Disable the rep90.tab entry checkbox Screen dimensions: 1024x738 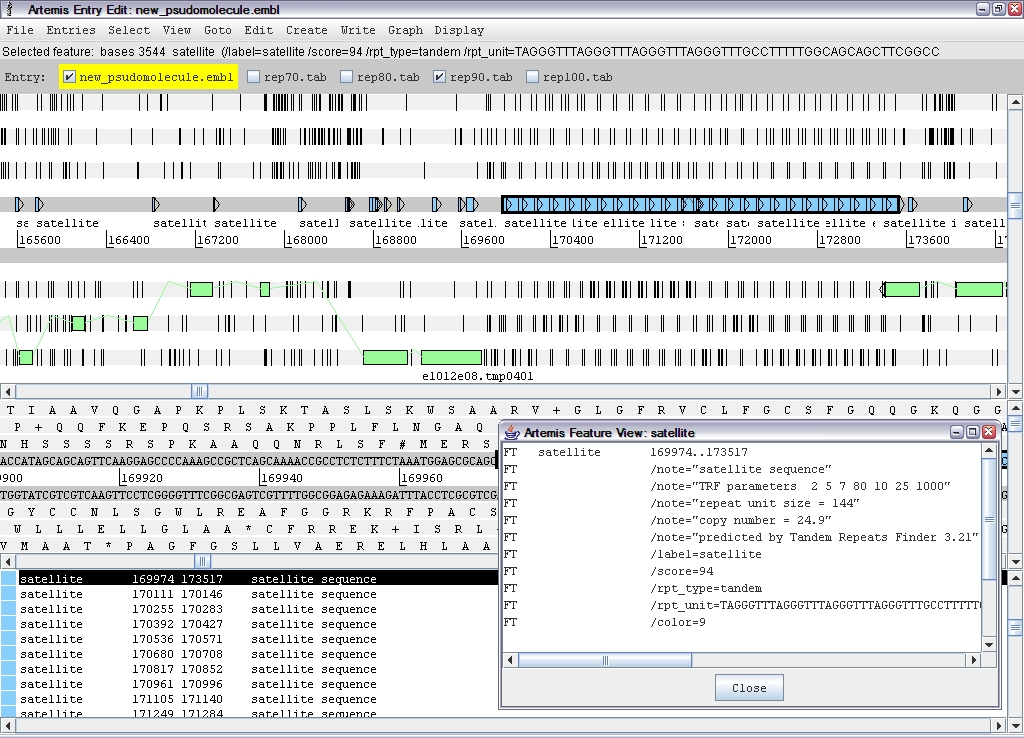coord(440,77)
